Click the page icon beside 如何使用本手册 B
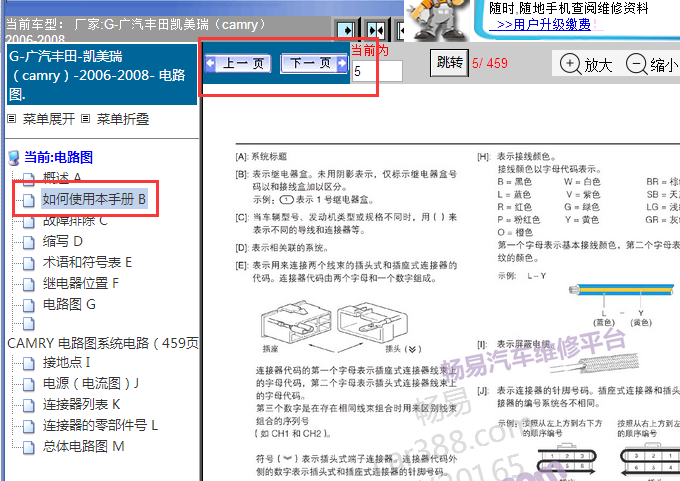The width and height of the screenshot is (680, 481). point(29,200)
